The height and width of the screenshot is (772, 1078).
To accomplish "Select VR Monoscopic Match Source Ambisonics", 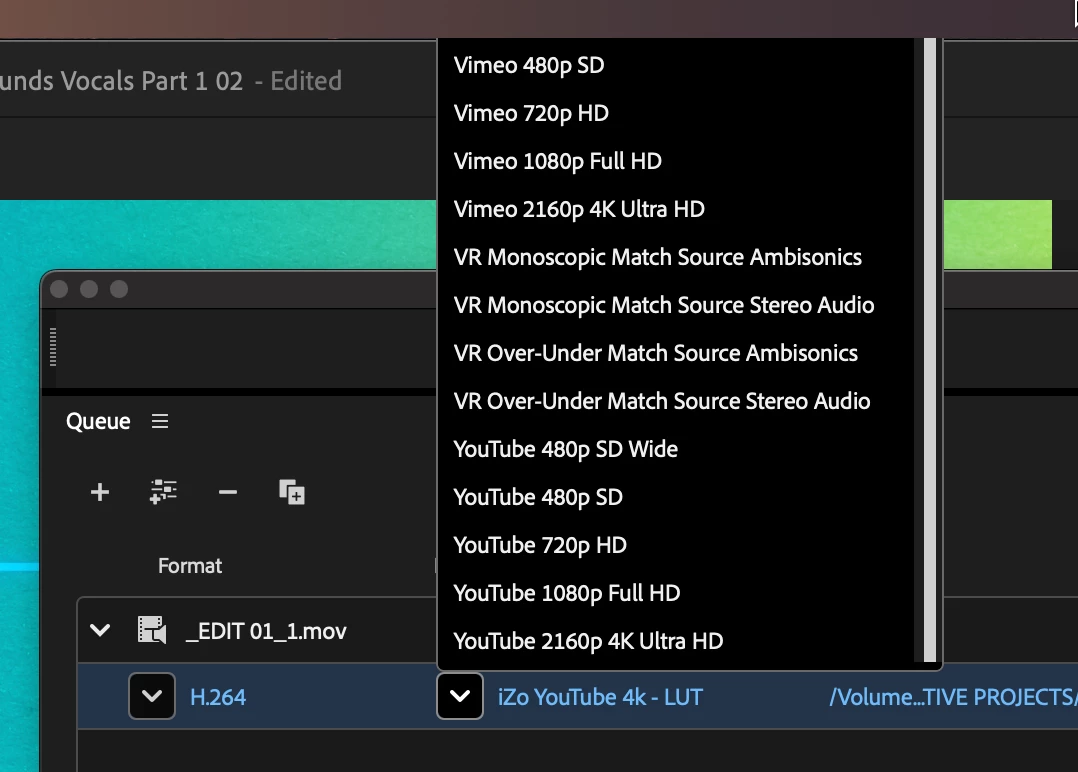I will (x=676, y=257).
